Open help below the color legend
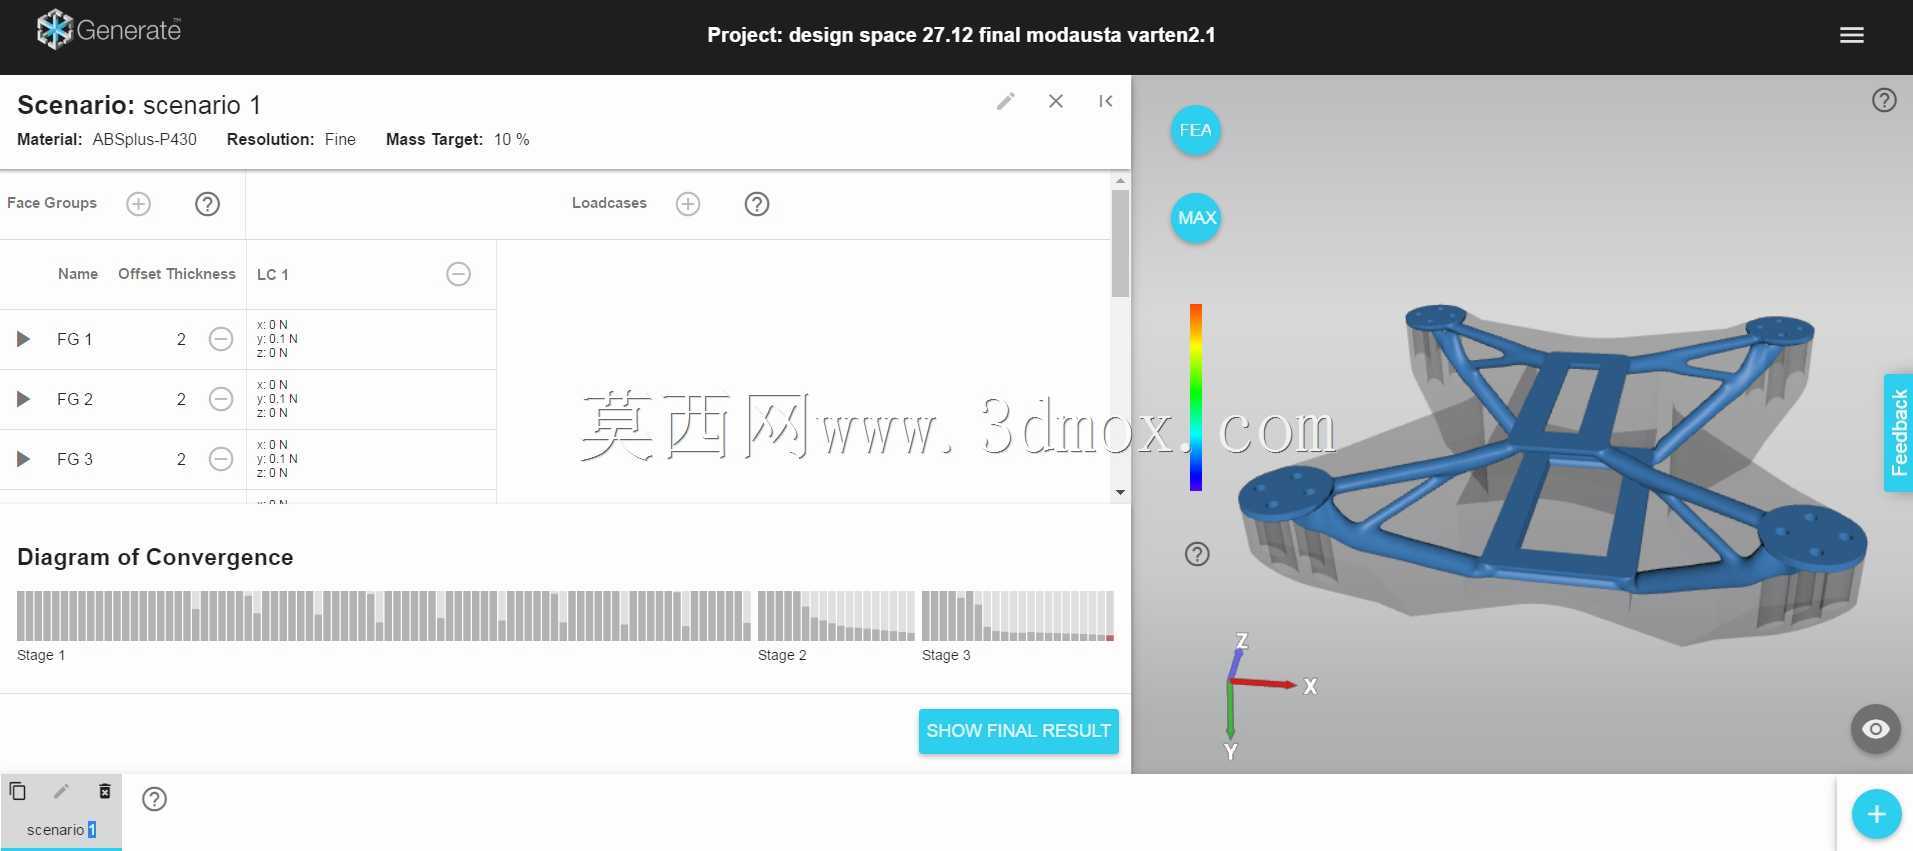This screenshot has height=851, width=1913. 1197,554
